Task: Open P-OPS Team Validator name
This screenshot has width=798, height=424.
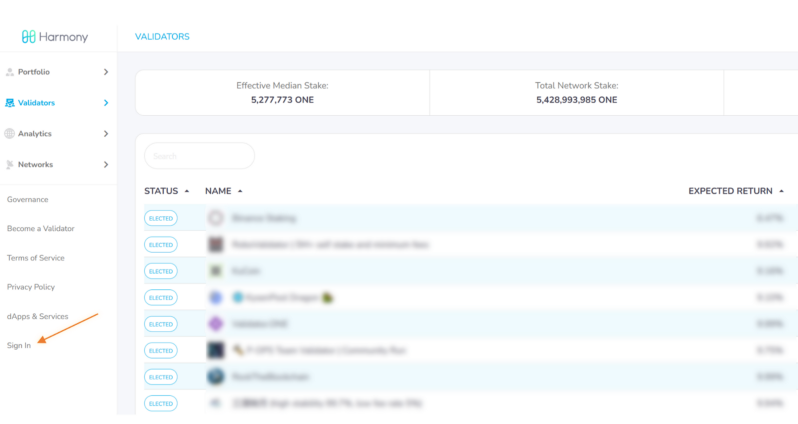Action: (320, 351)
